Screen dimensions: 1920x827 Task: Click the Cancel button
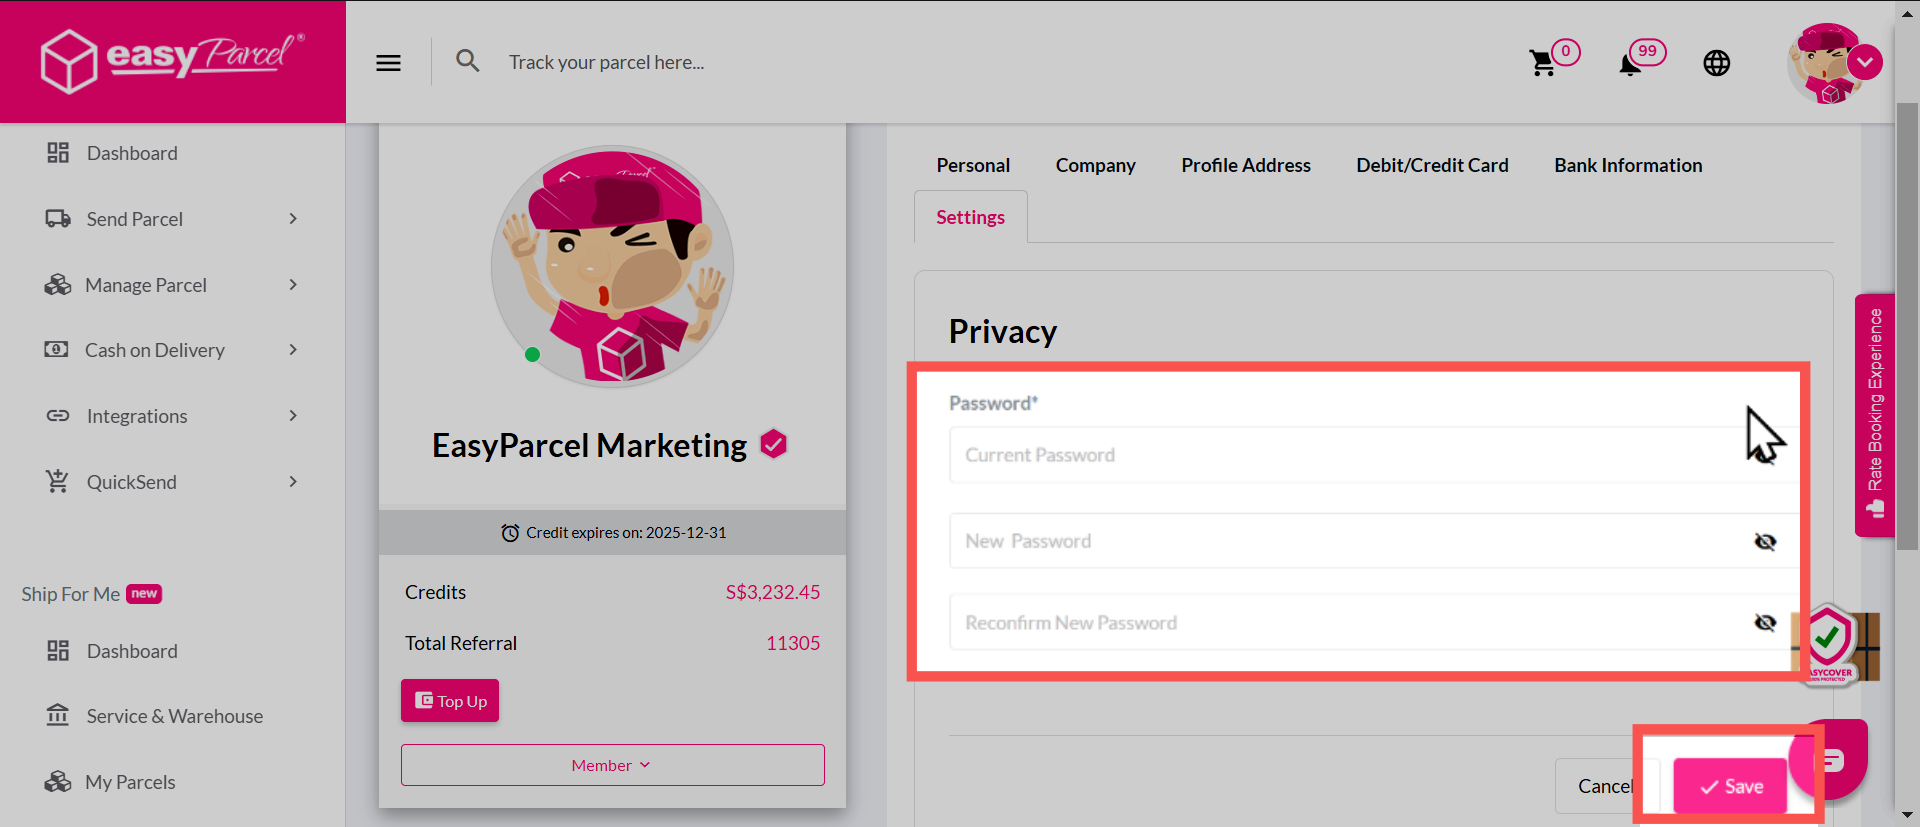1606,786
